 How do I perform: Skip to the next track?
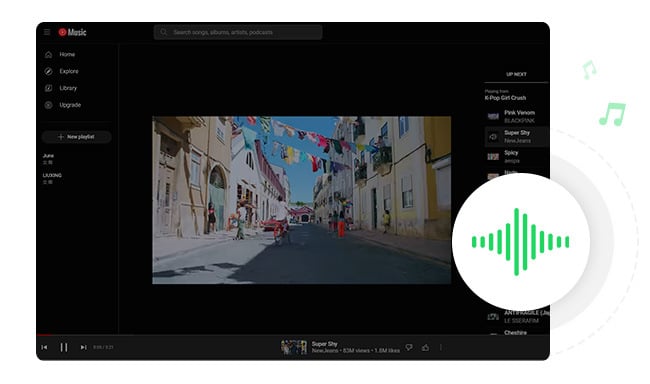(83, 348)
